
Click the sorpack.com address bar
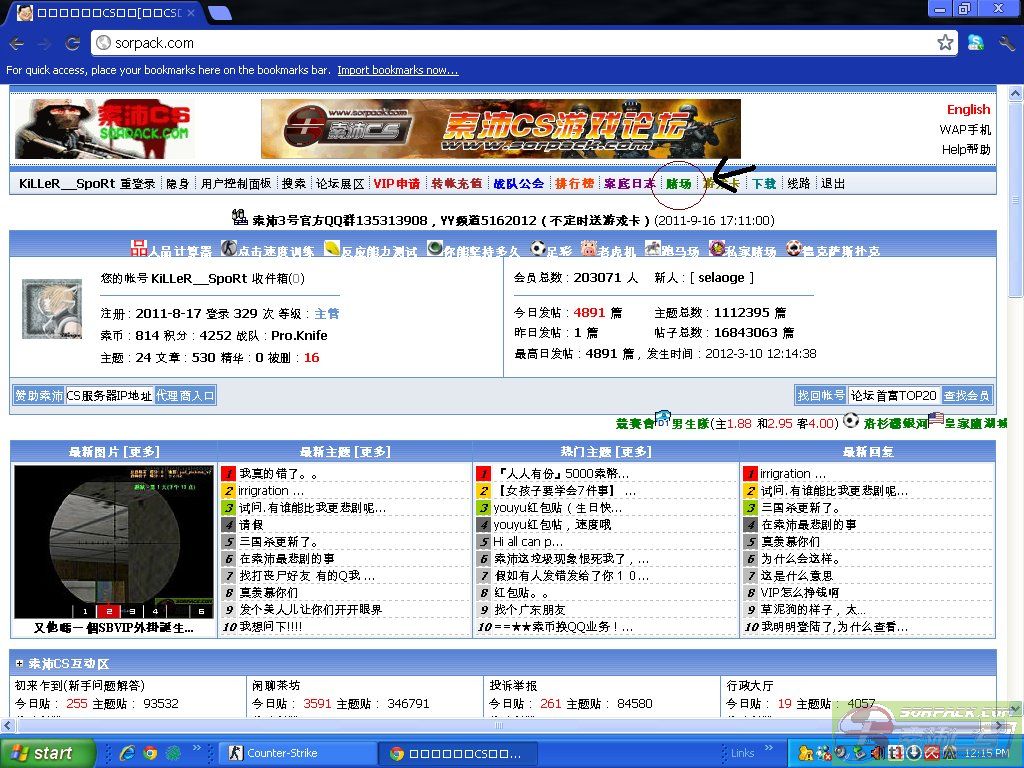tap(500, 43)
